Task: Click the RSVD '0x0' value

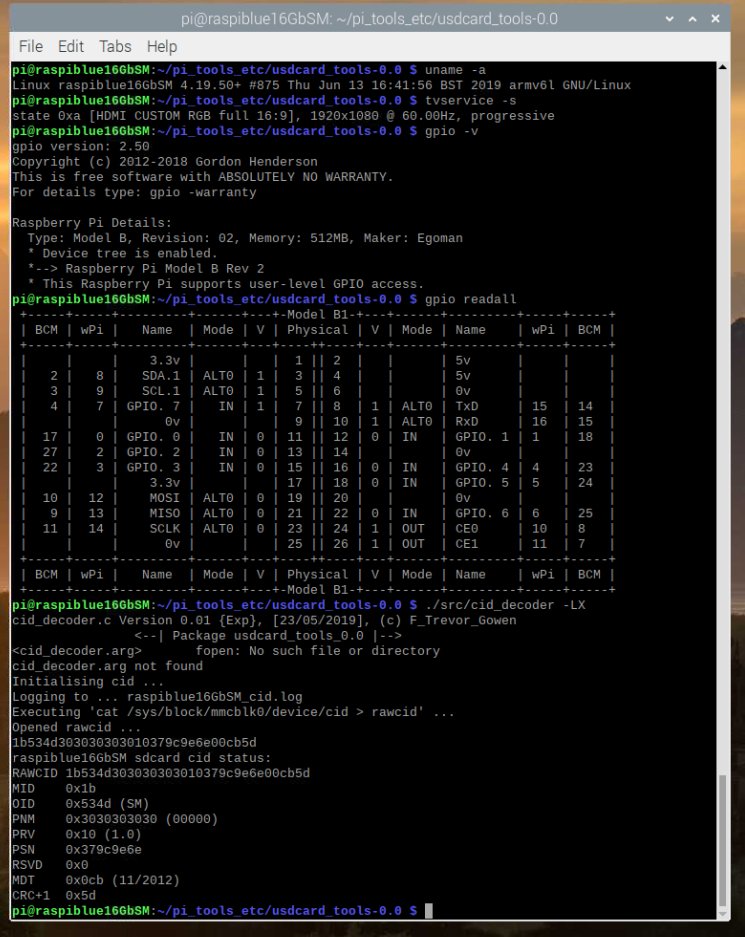Action: pyautogui.click(x=76, y=865)
